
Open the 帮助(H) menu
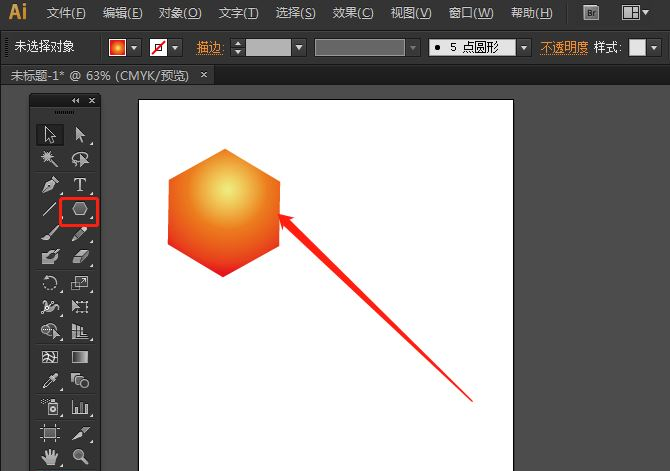(532, 13)
